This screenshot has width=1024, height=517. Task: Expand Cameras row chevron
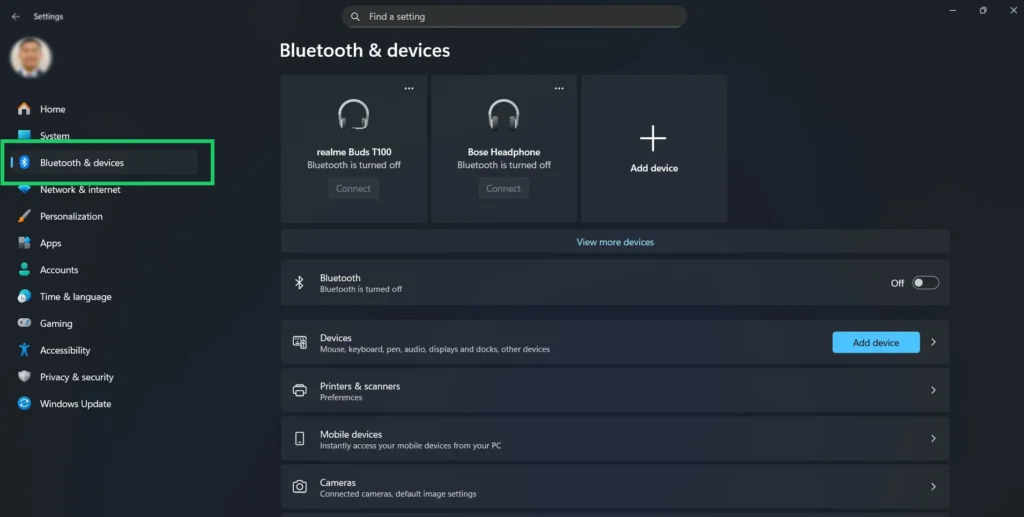click(x=933, y=487)
